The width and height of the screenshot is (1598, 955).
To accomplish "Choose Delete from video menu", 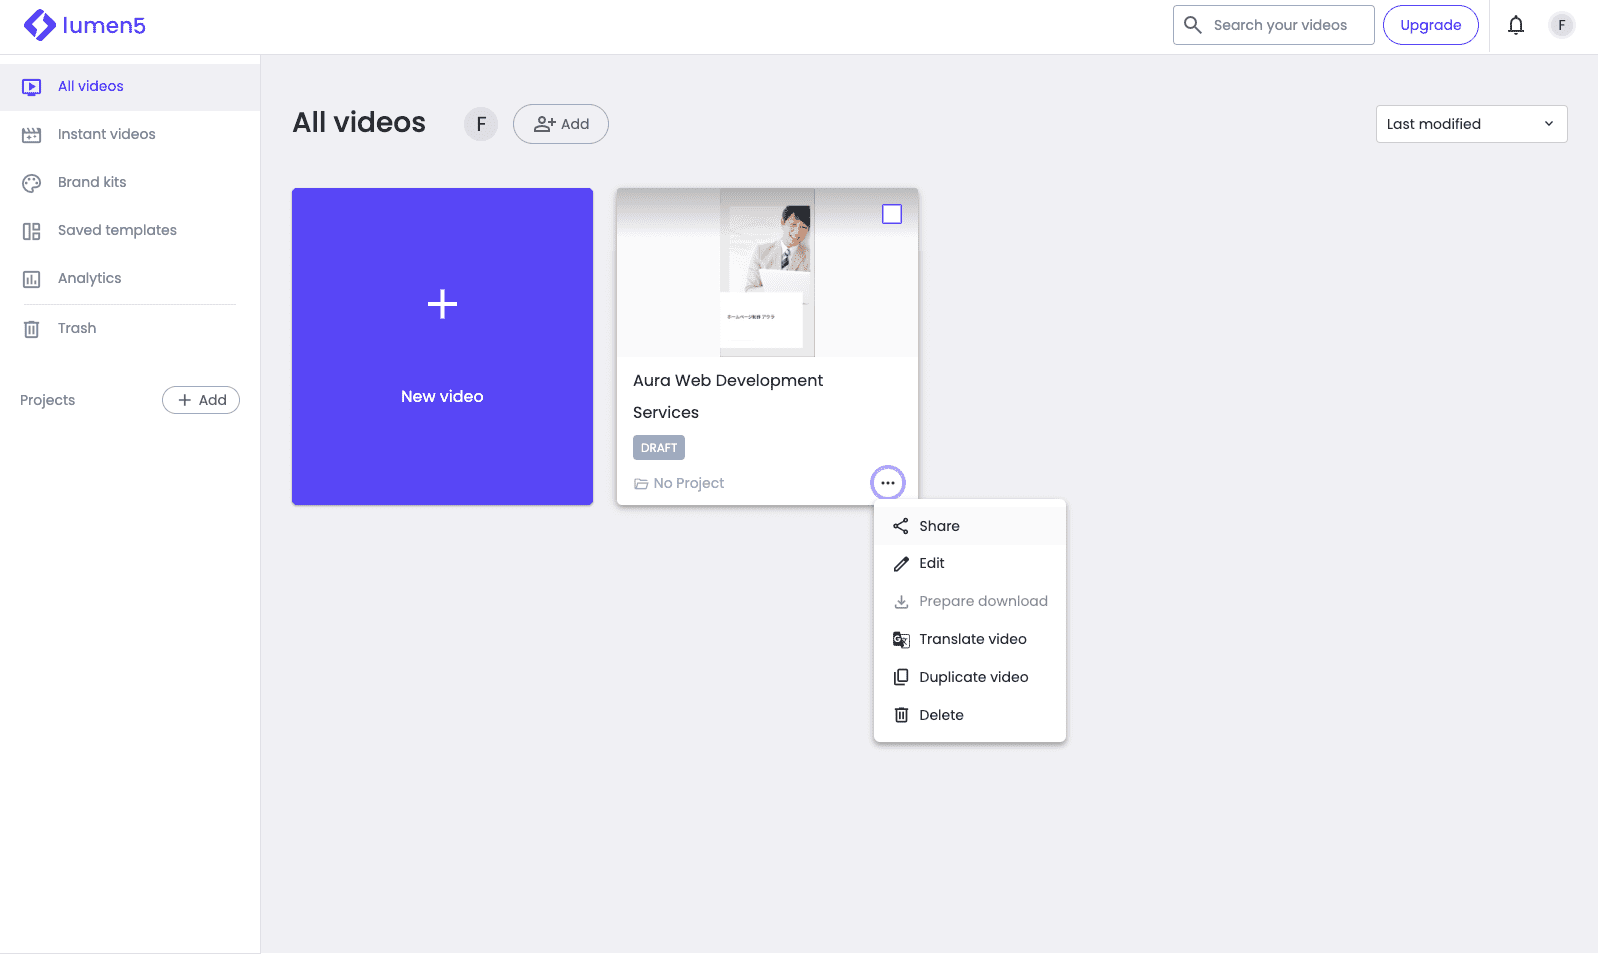I will 941,715.
